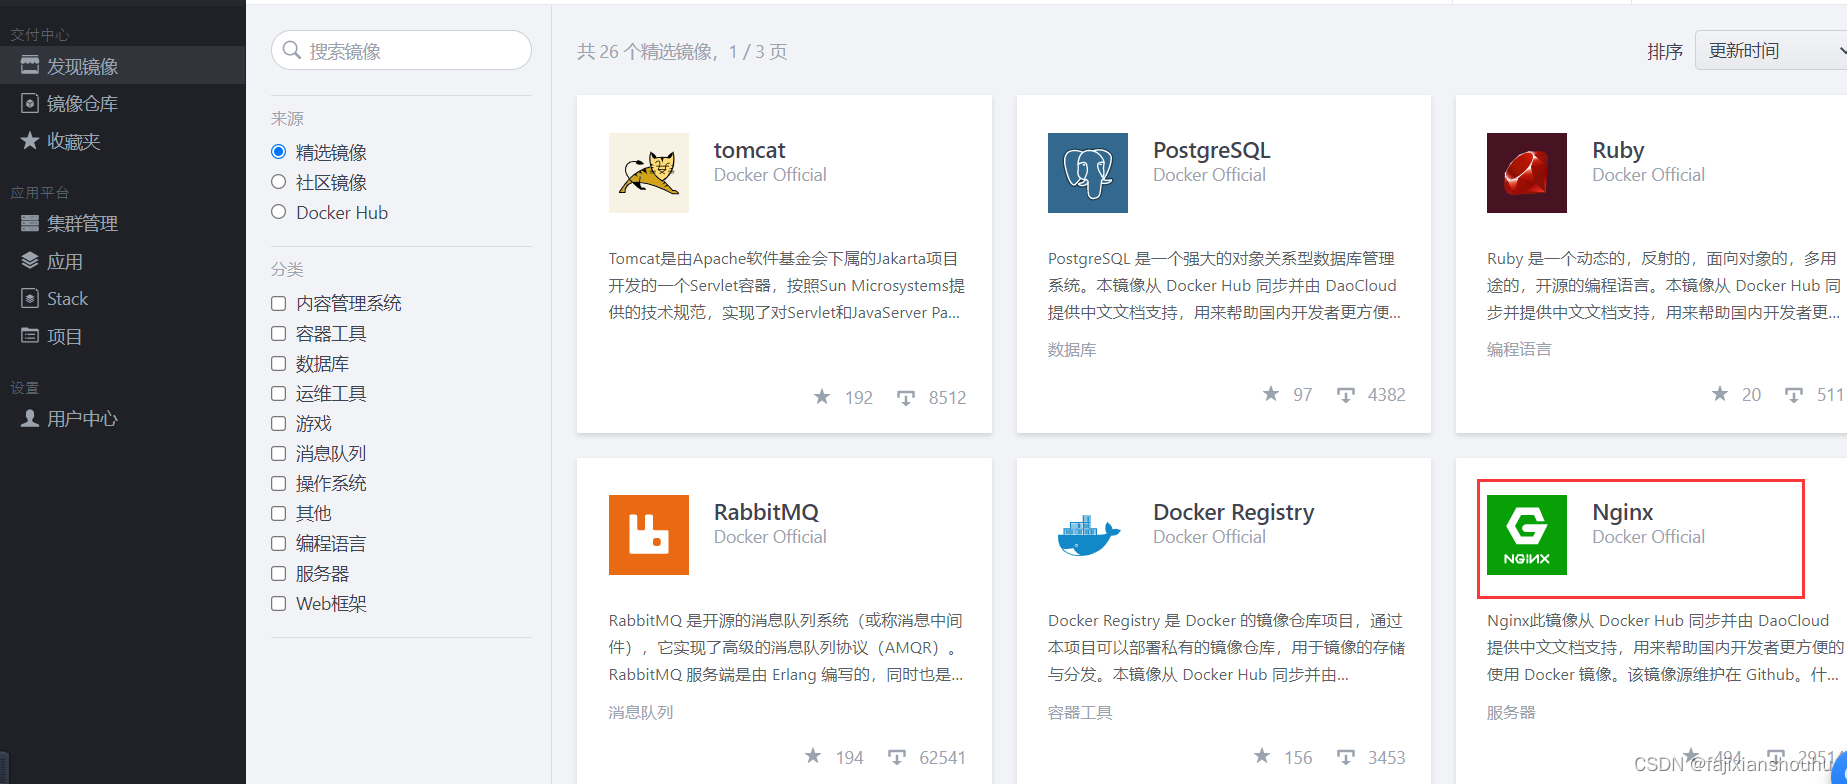Open the tomcat image title link
The height and width of the screenshot is (784, 1847).
[x=749, y=150]
